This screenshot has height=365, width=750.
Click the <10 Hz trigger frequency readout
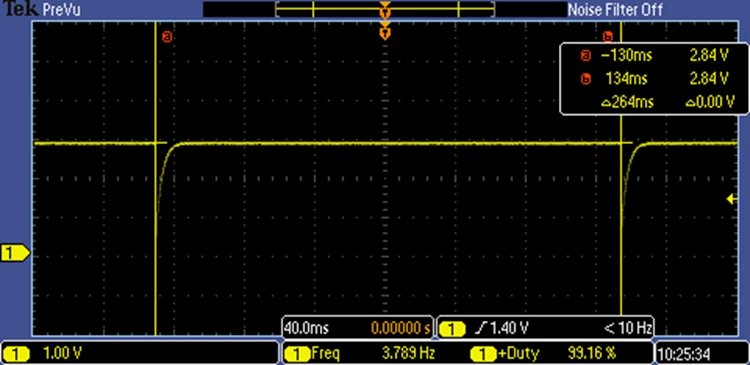(628, 328)
